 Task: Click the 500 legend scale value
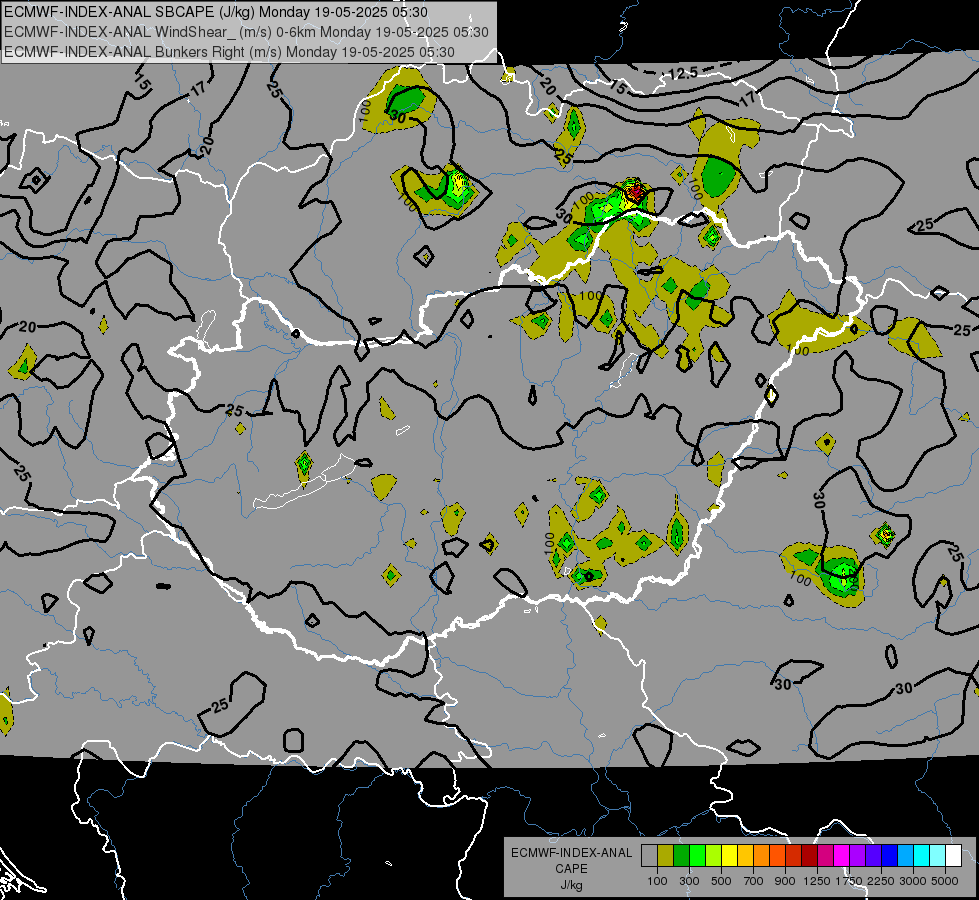coord(721,881)
